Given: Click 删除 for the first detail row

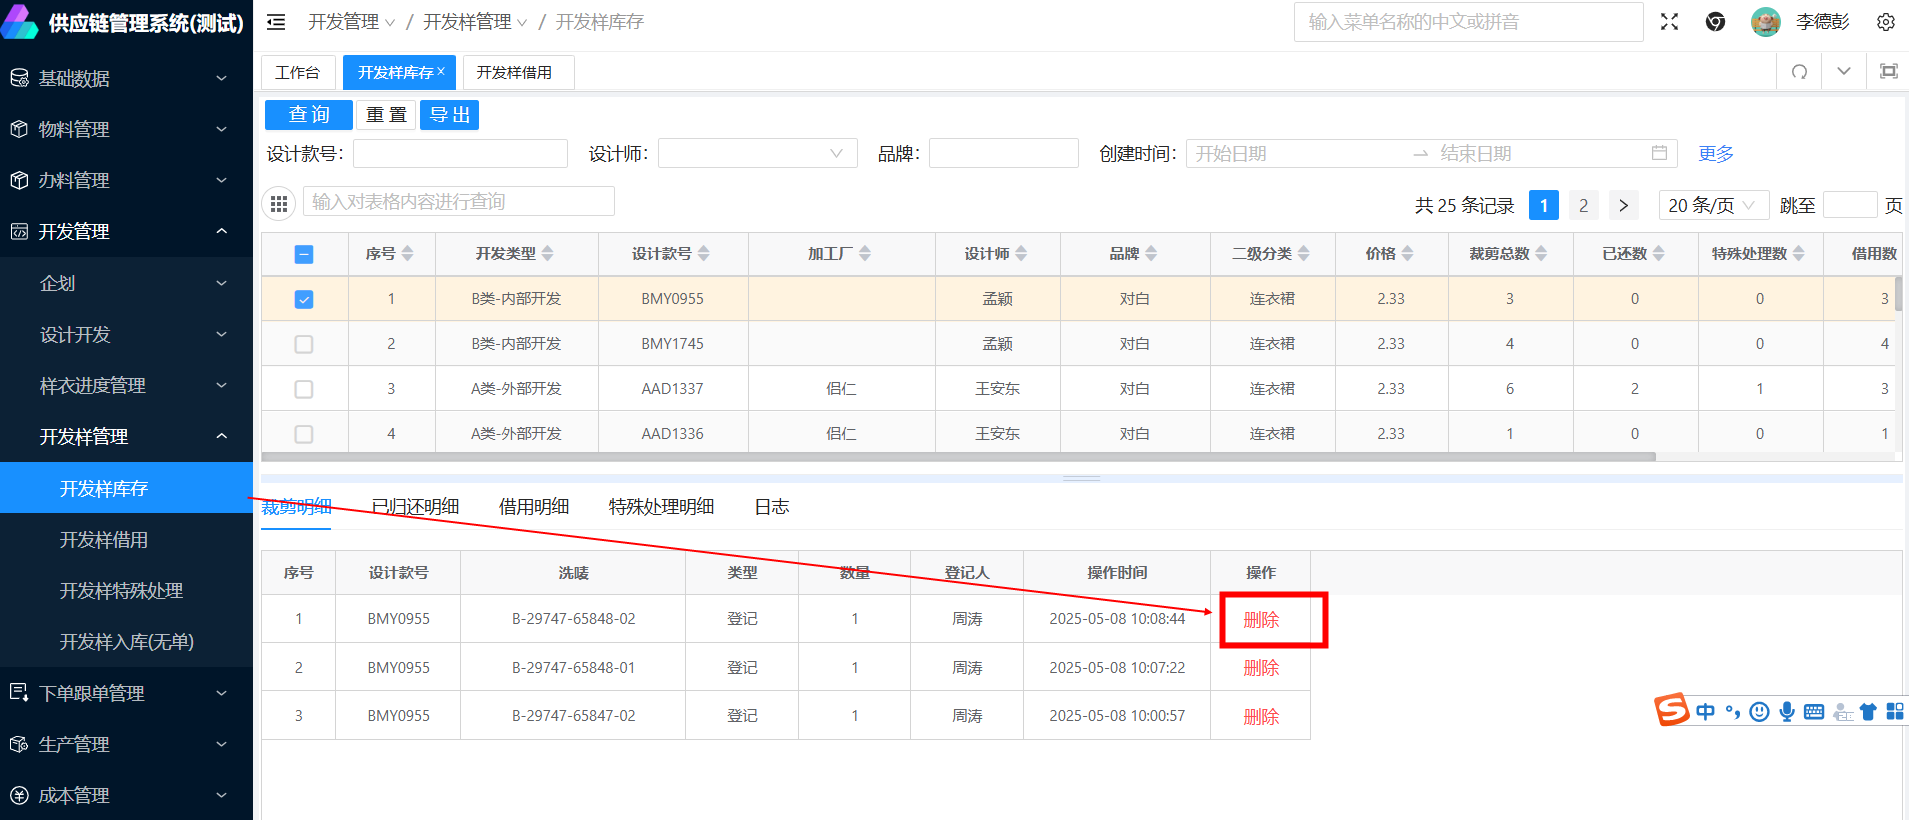Looking at the screenshot, I should point(1260,620).
